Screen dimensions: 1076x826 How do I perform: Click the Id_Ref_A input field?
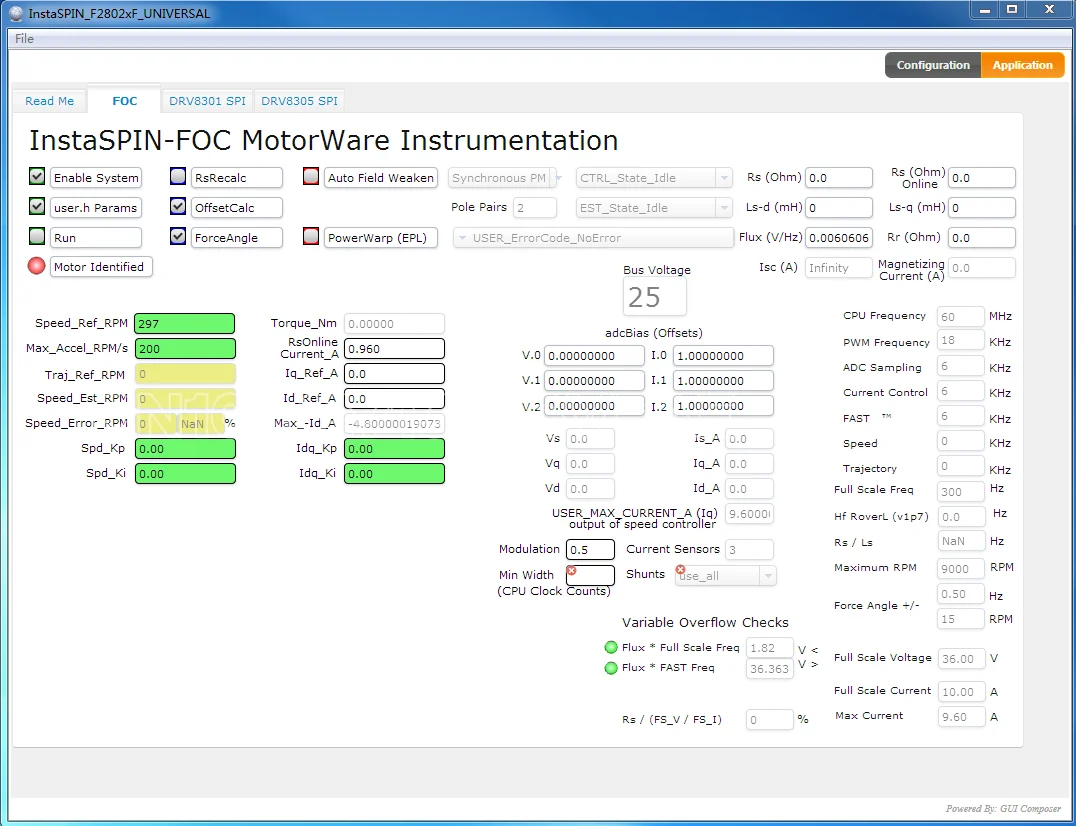[394, 399]
